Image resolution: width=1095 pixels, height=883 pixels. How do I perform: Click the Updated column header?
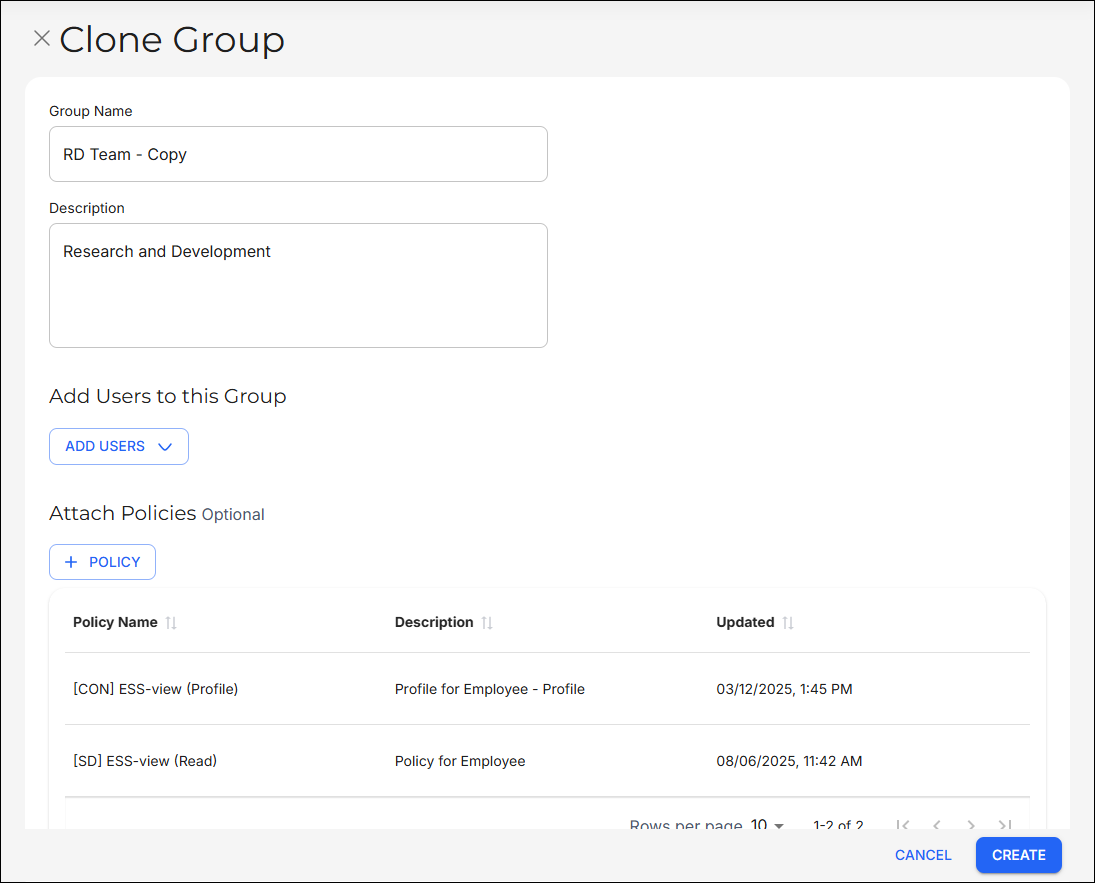tap(745, 622)
